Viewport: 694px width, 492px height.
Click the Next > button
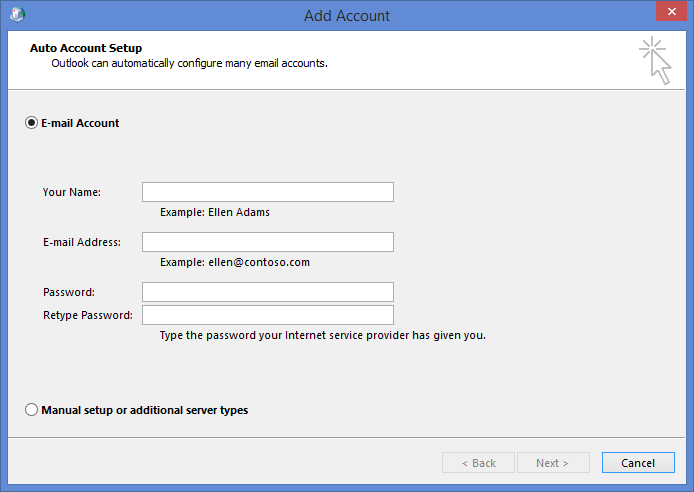pos(552,463)
